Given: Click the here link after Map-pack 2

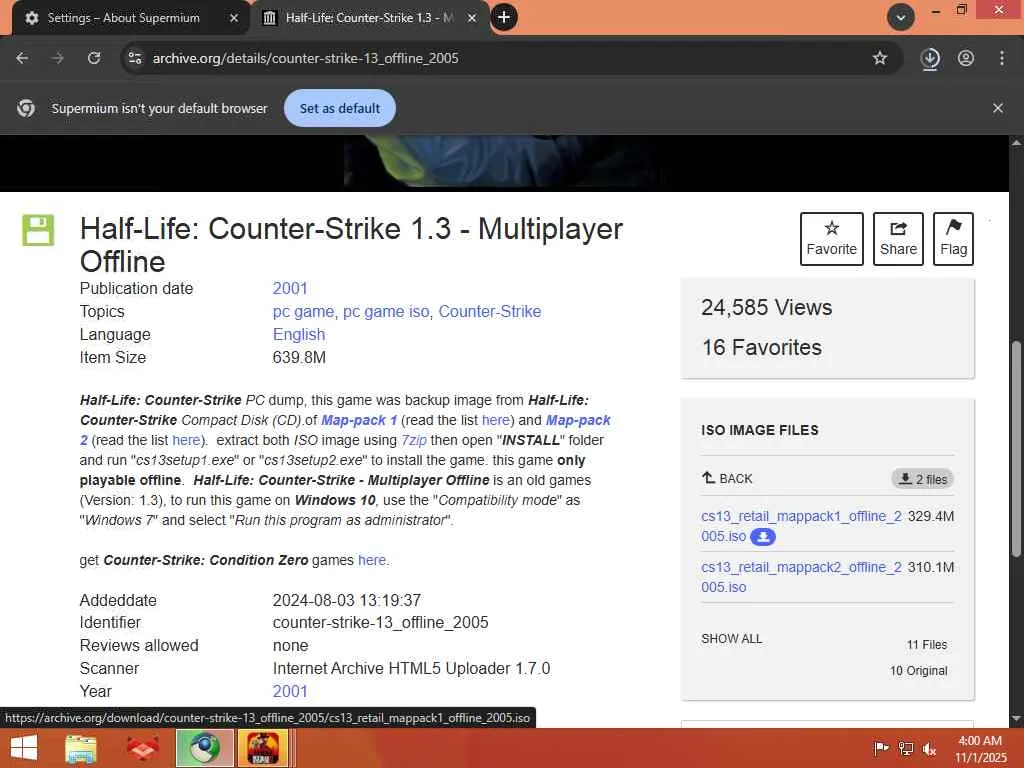Looking at the screenshot, I should (186, 440).
